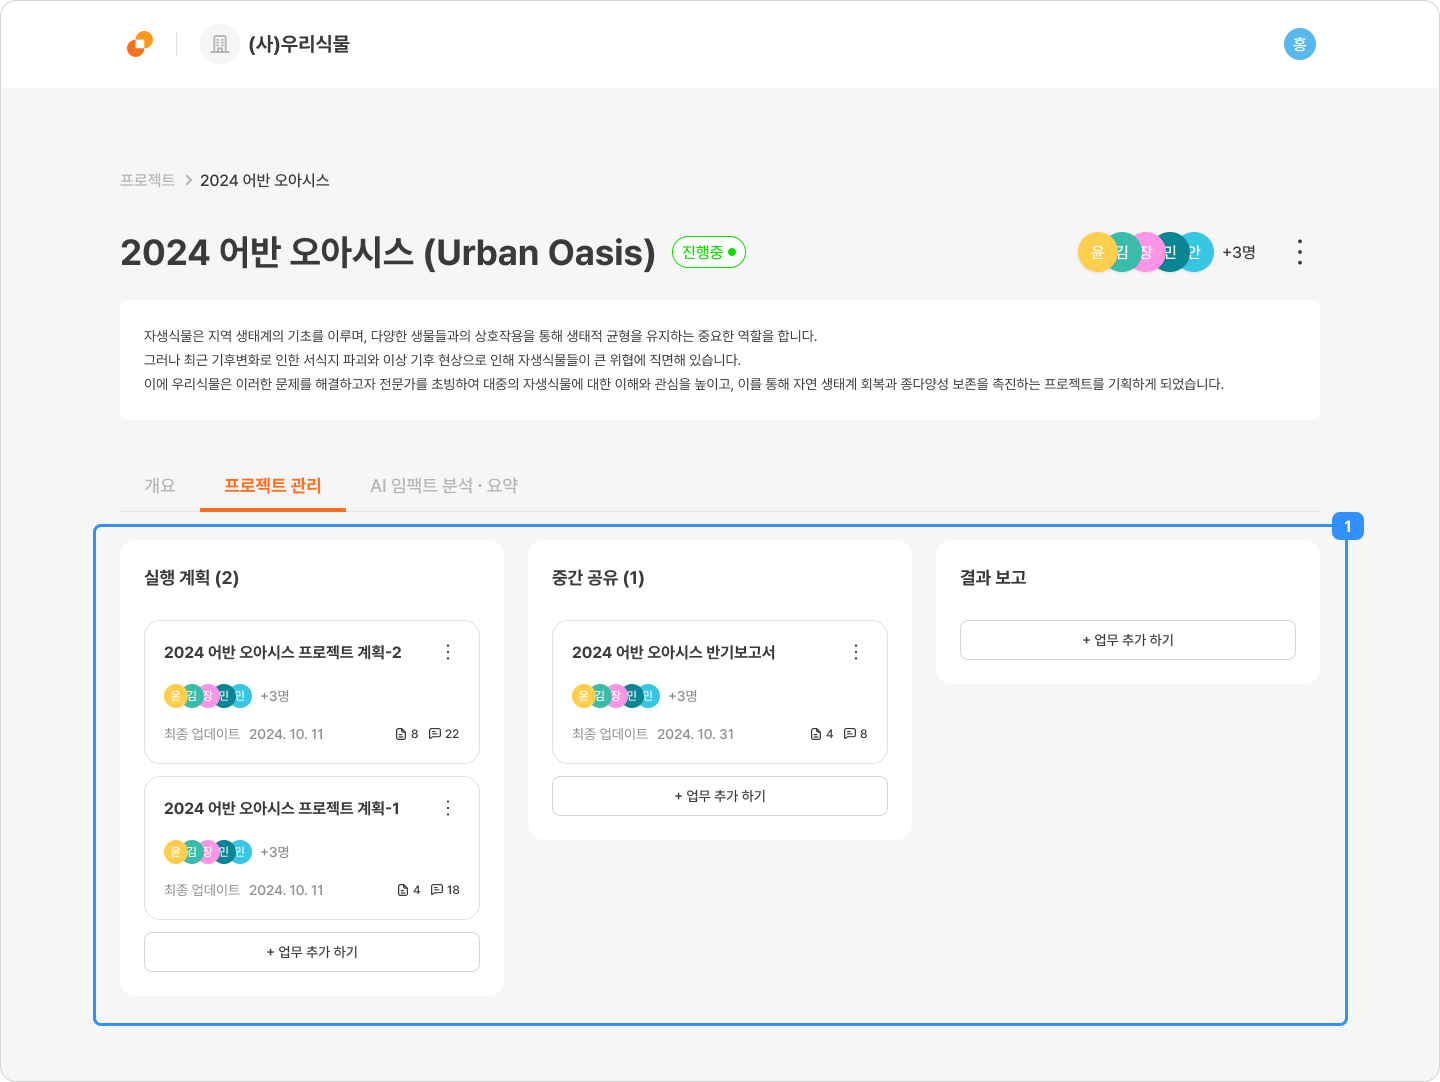Add a task in 실행 계획 column
1440x1082 pixels.
[x=311, y=952]
